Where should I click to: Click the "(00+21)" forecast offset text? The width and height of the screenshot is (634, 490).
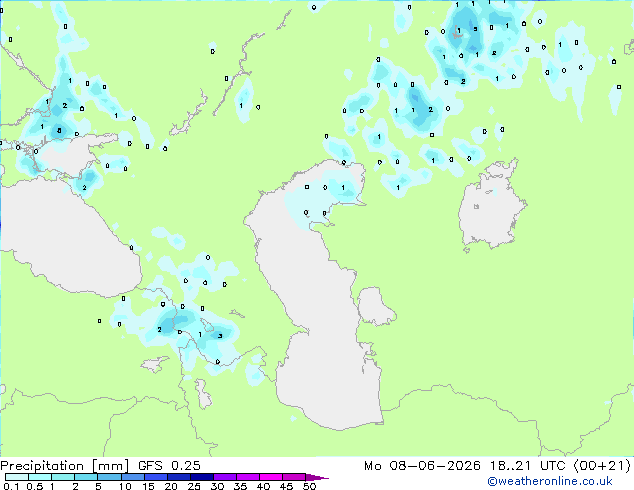602,466
